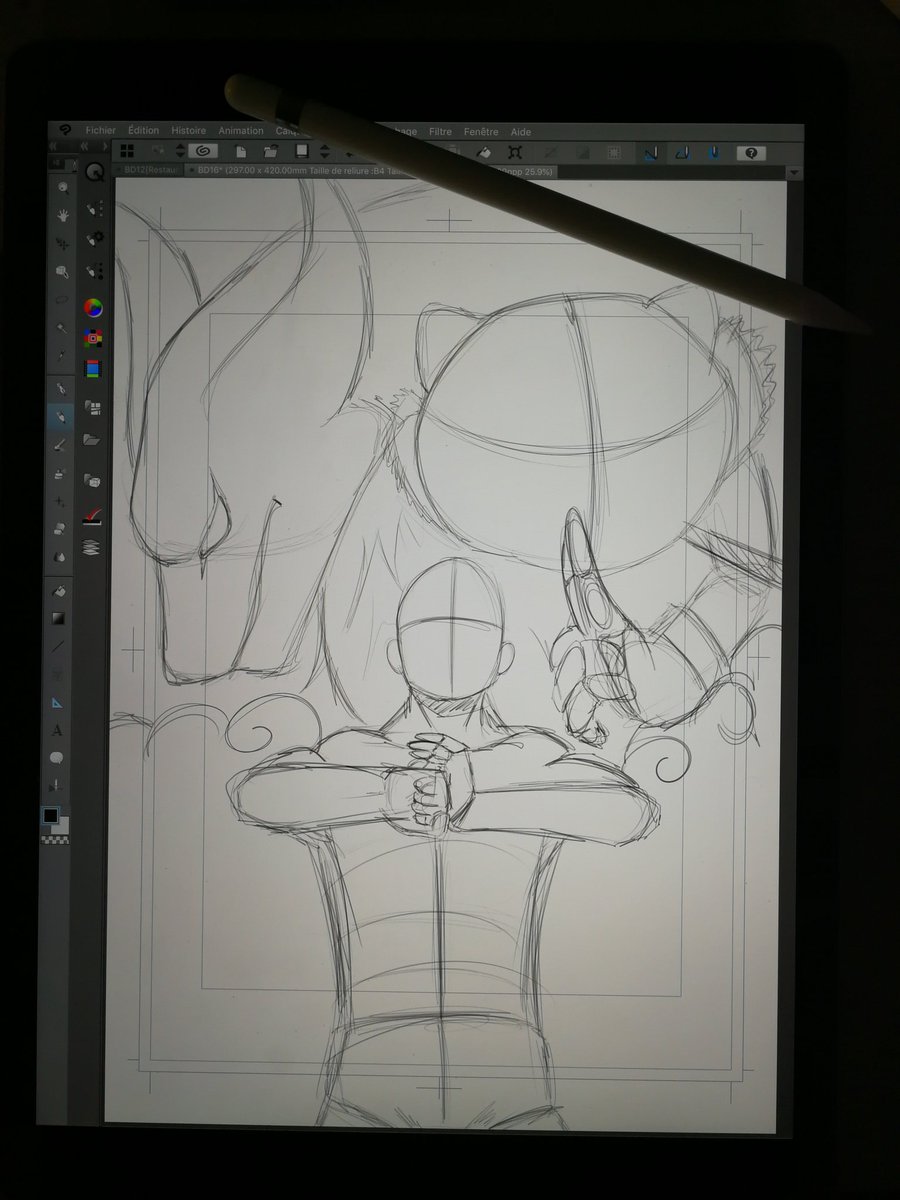Screen dimensions: 900x1200
Task: Open the Sub Tool panel
Action: pyautogui.click(x=95, y=209)
